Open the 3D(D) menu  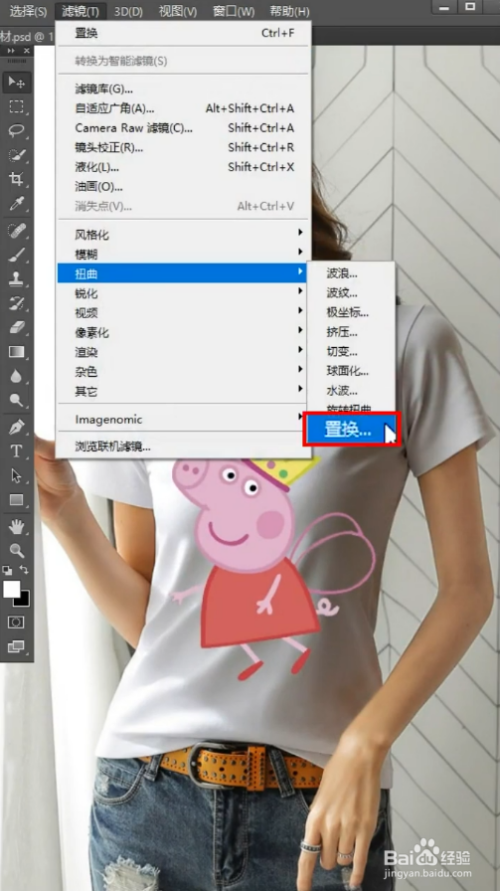coord(128,11)
